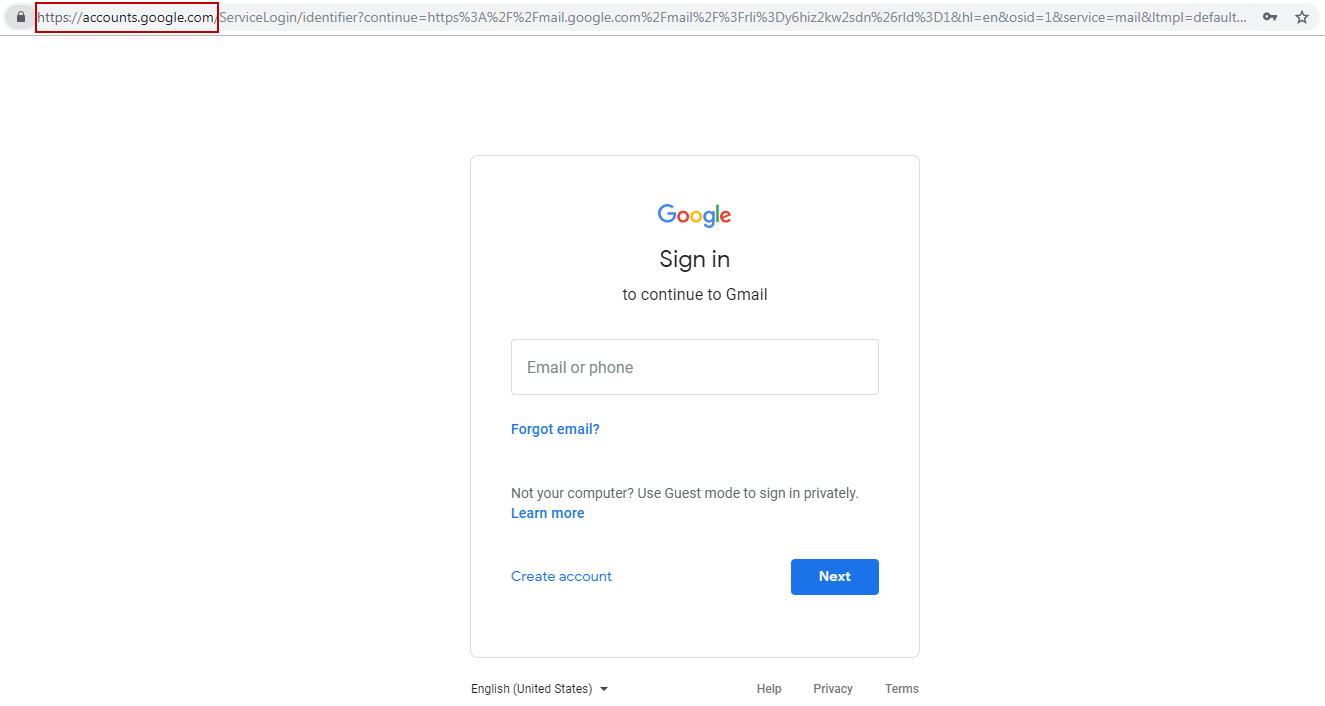Click the padlock site info icon
Screen dimensions: 1325x706
(x=22, y=17)
